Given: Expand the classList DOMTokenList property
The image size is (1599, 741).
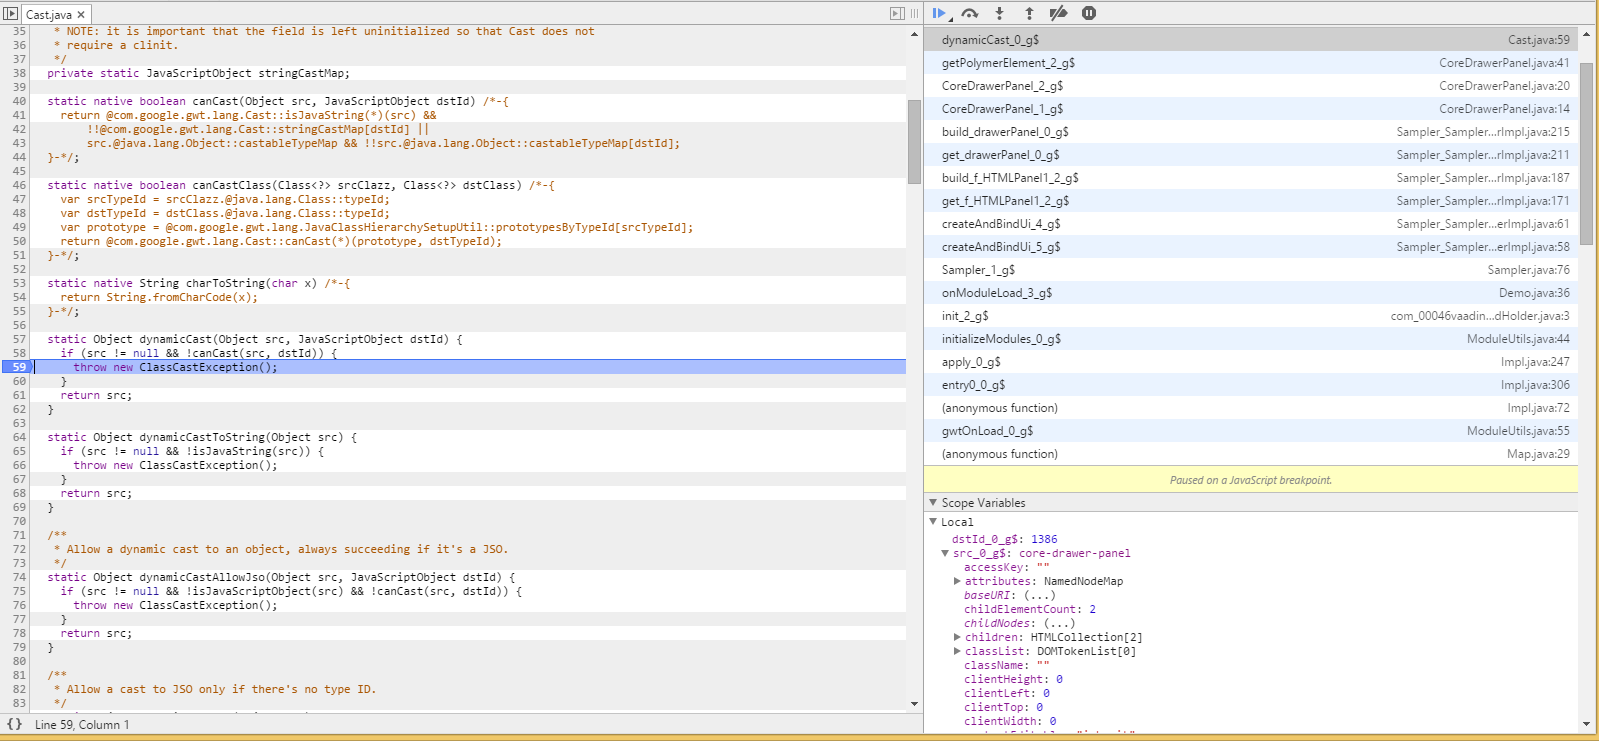Looking at the screenshot, I should (957, 651).
